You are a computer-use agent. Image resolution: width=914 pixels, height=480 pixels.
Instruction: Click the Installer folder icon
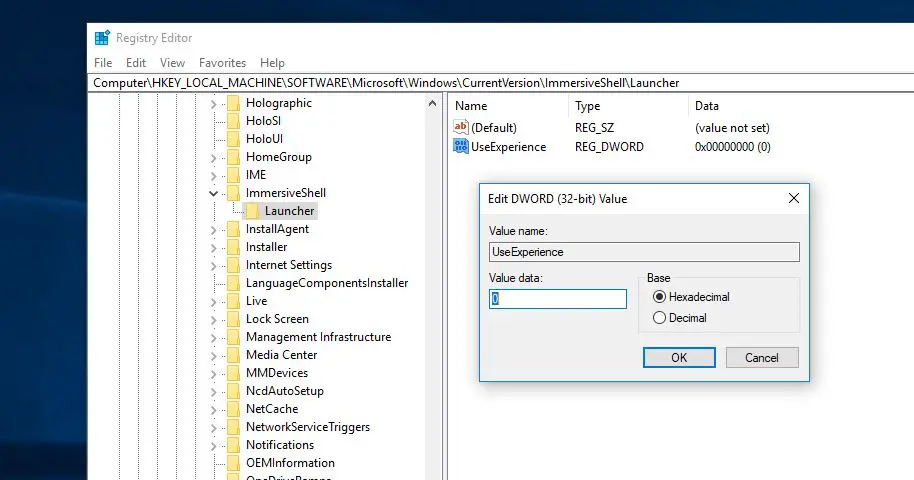(233, 247)
